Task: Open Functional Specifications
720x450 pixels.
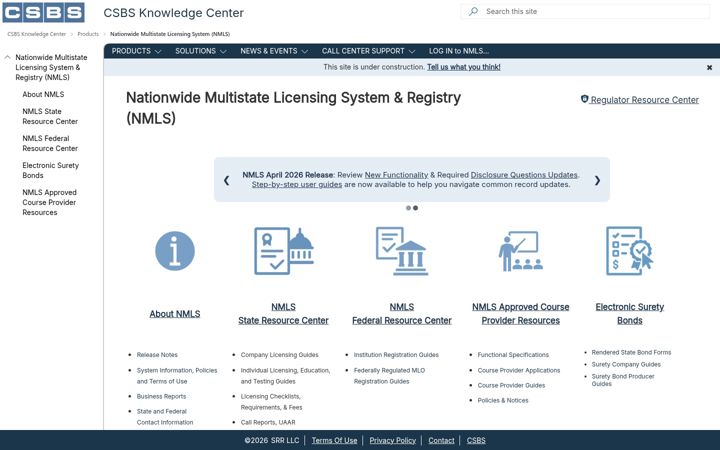Action: [x=513, y=355]
